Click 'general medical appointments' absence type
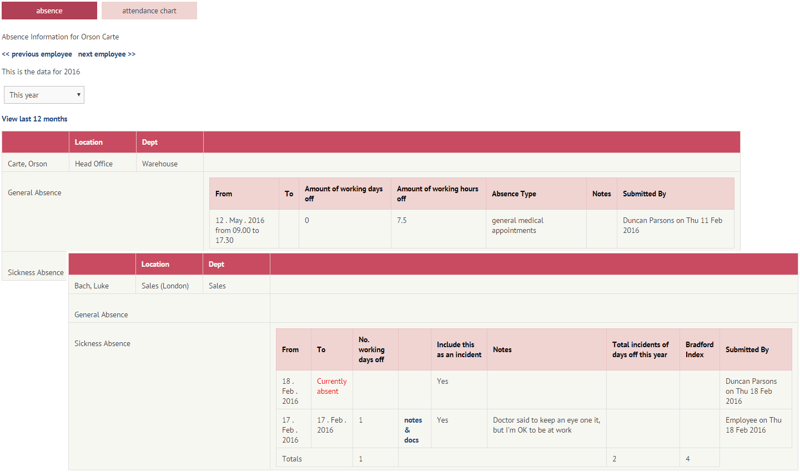Viewport: 800px width, 472px height. tap(517, 225)
